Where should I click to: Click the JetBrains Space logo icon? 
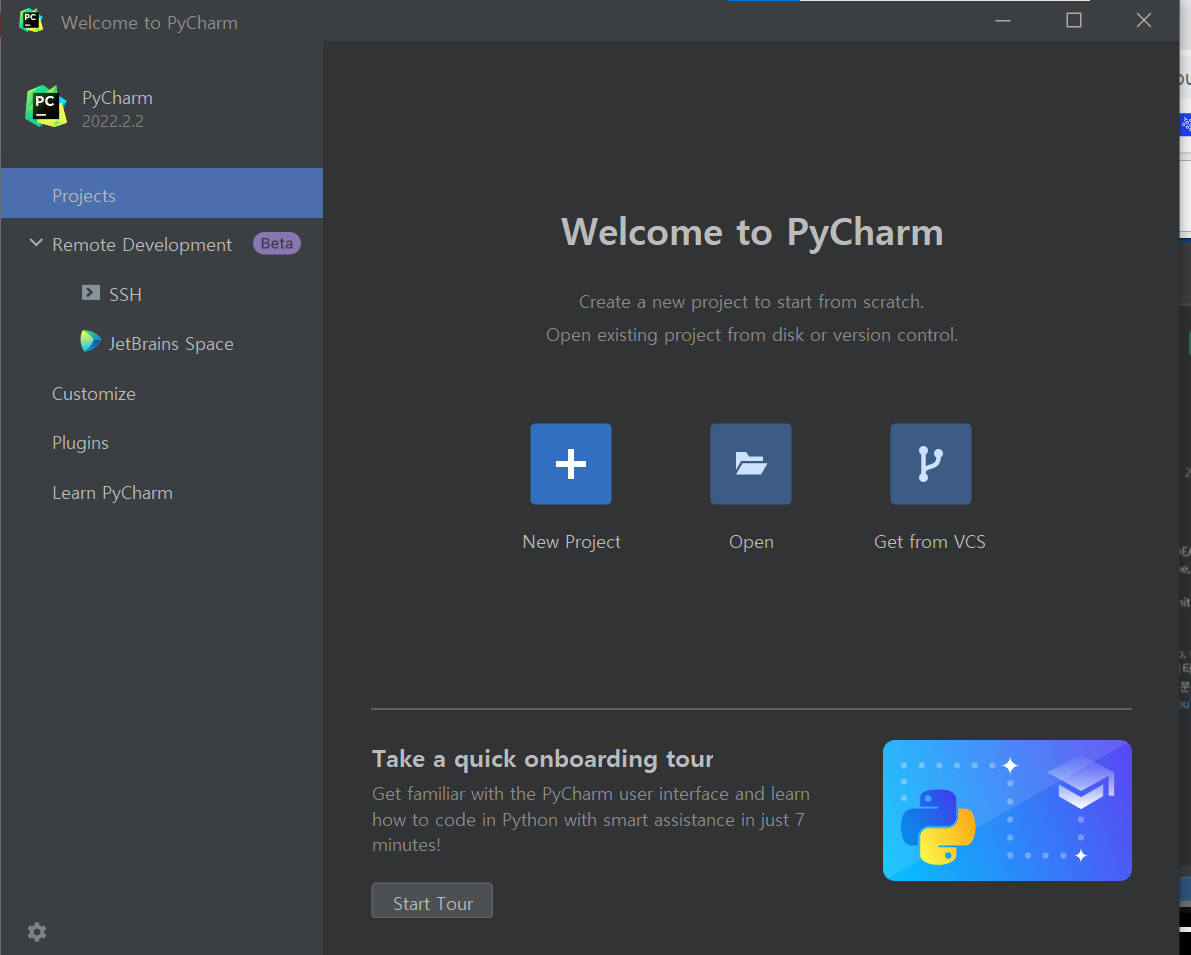(x=90, y=341)
